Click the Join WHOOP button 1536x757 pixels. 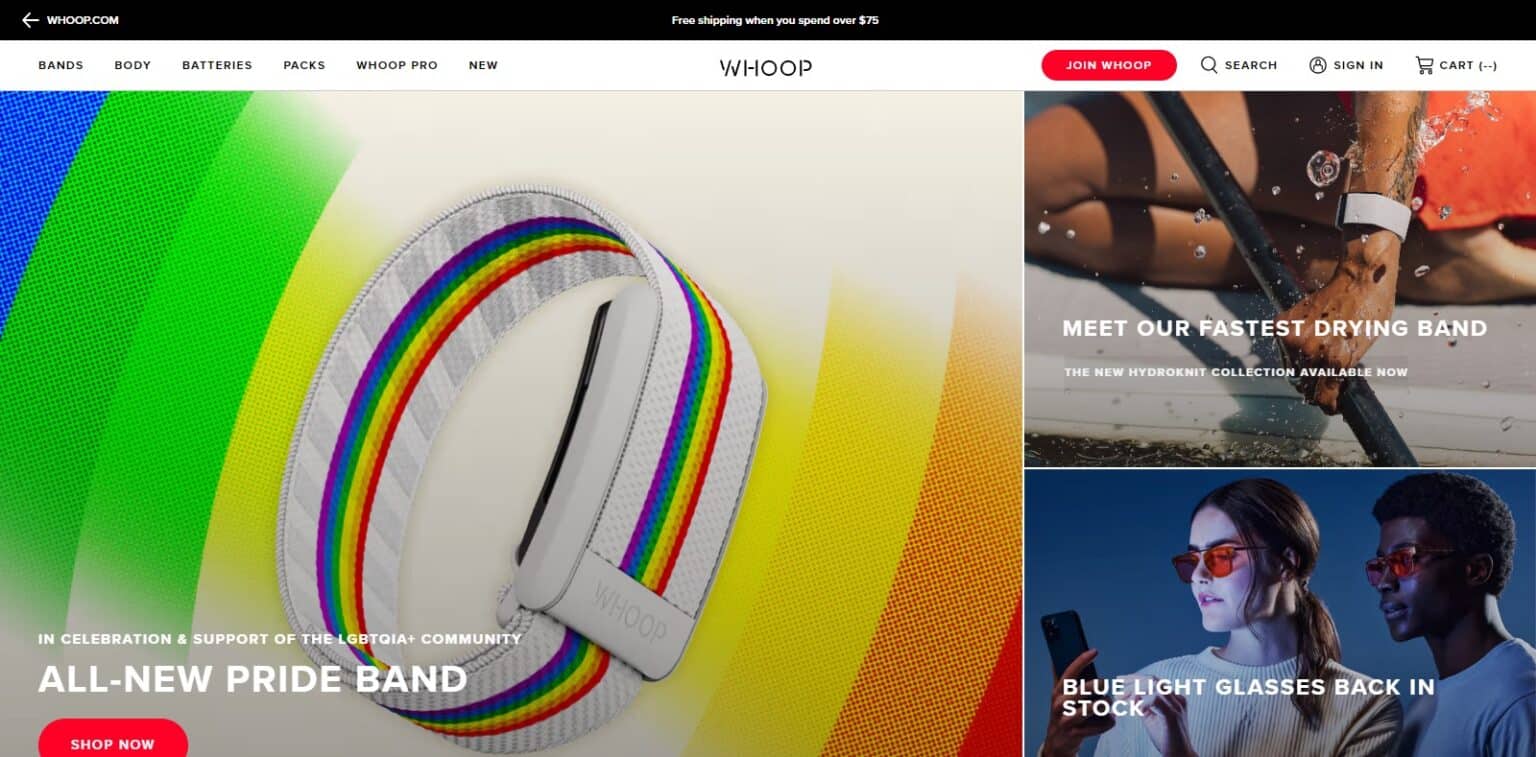click(x=1109, y=65)
